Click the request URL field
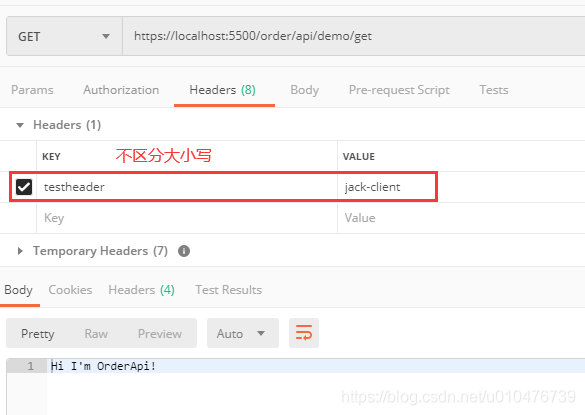Viewport: 585px width, 415px height. [354, 36]
